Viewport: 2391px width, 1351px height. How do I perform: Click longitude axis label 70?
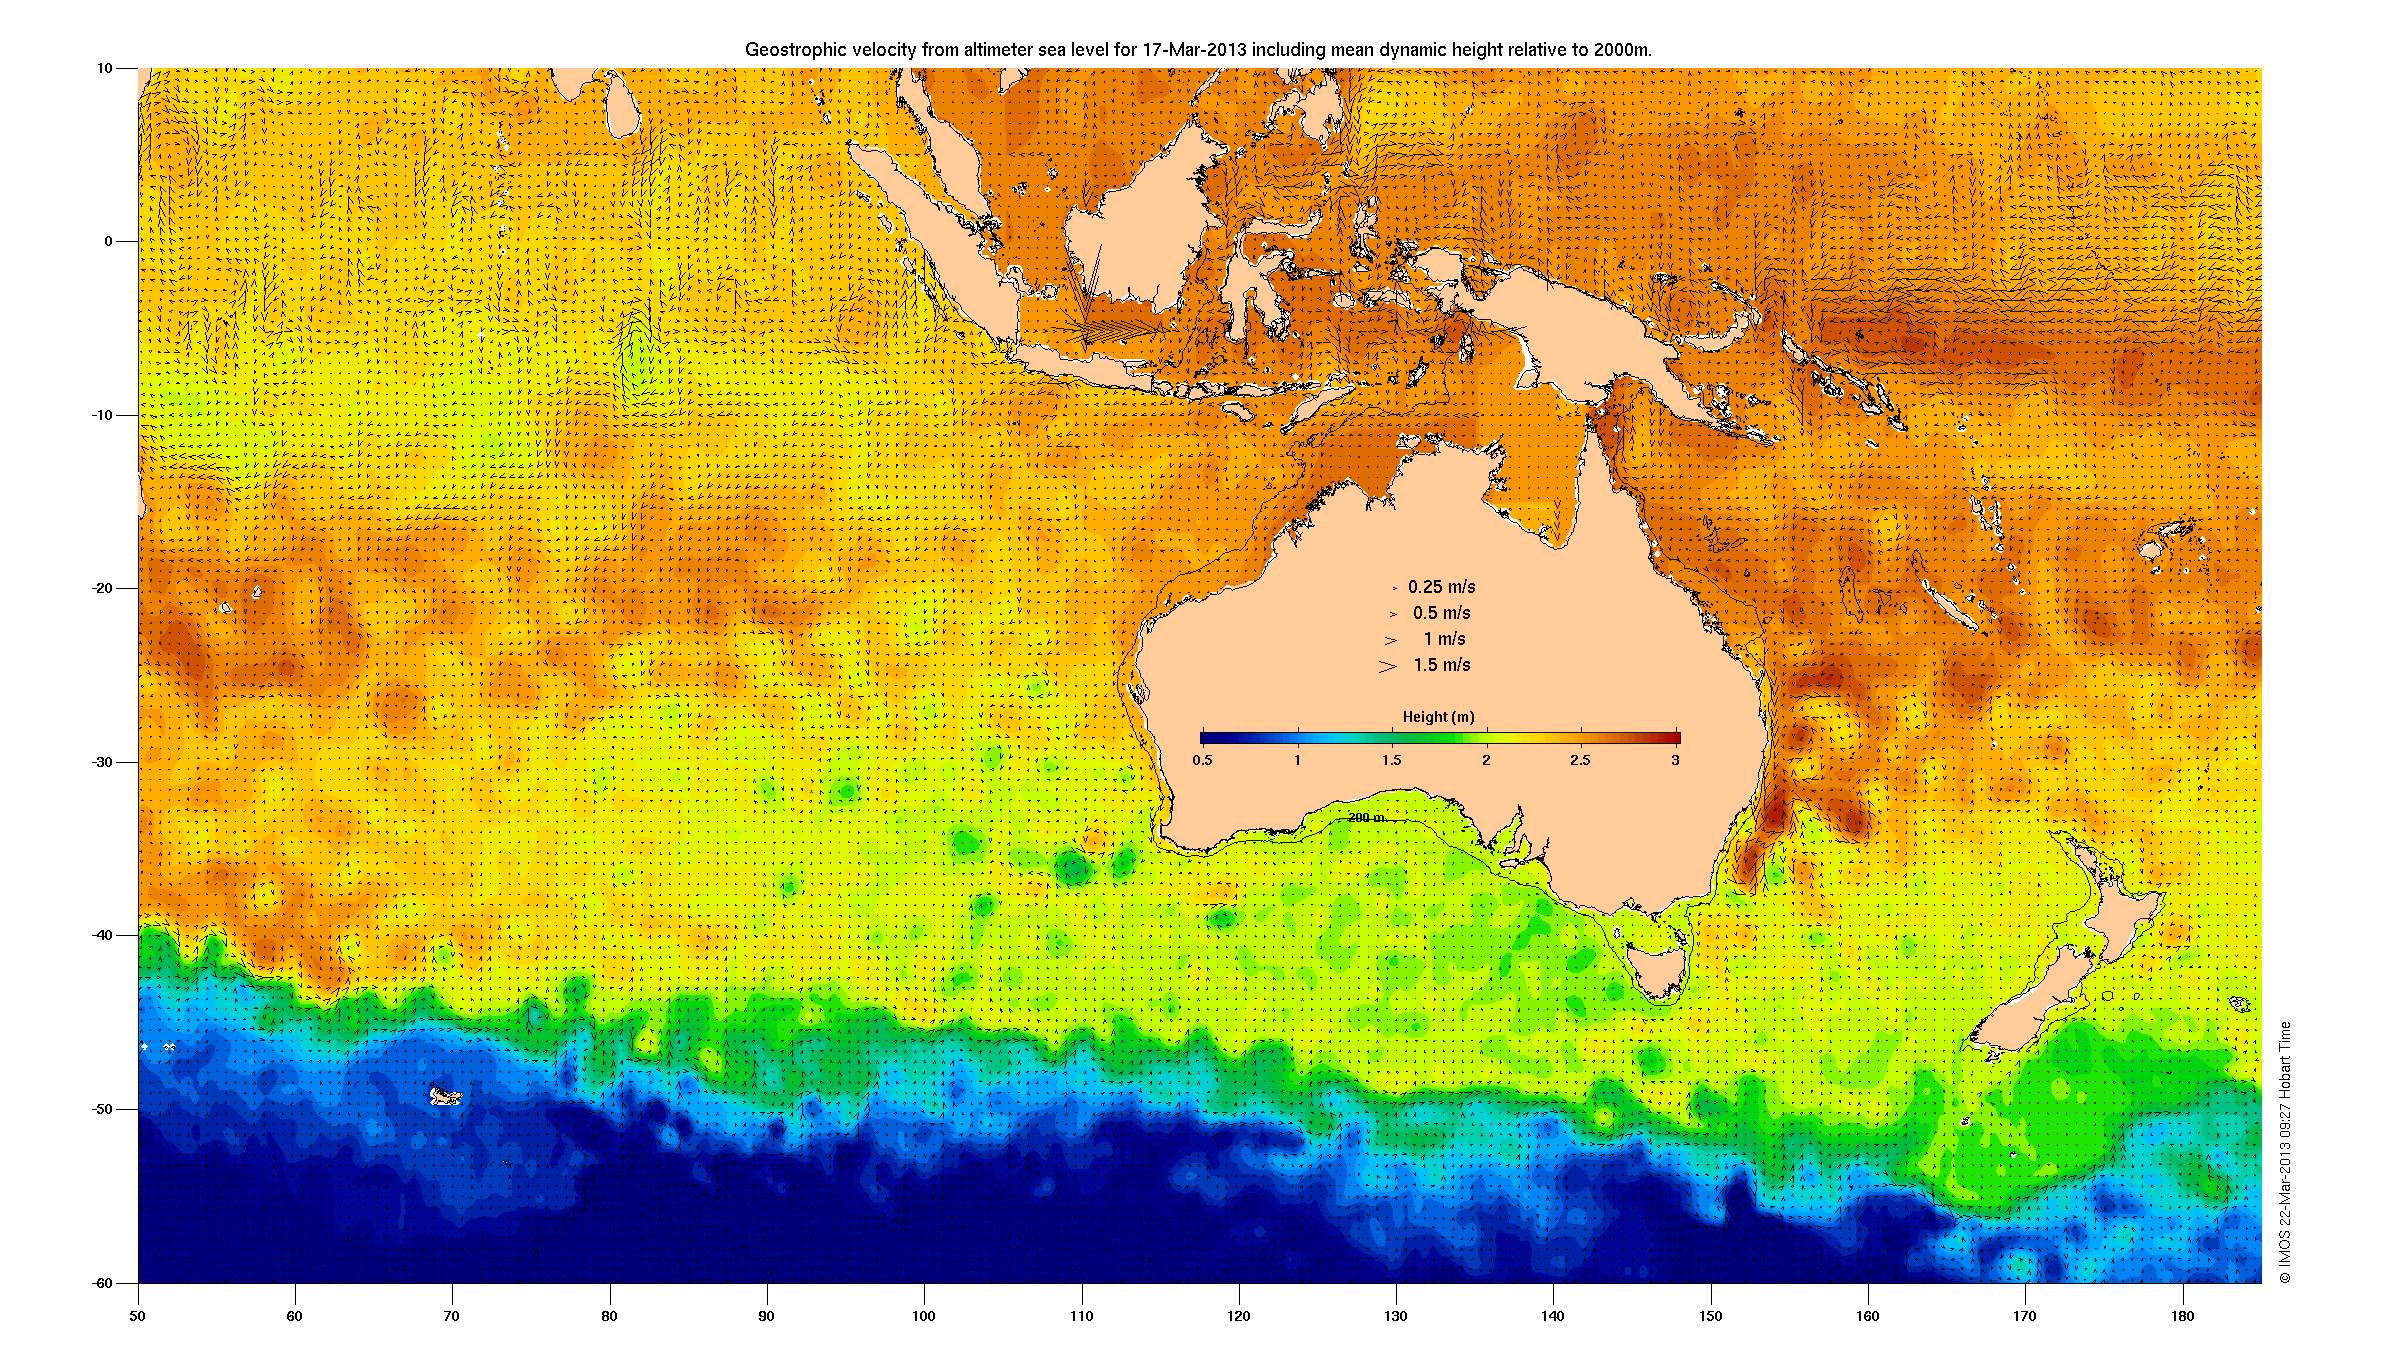click(x=451, y=1316)
